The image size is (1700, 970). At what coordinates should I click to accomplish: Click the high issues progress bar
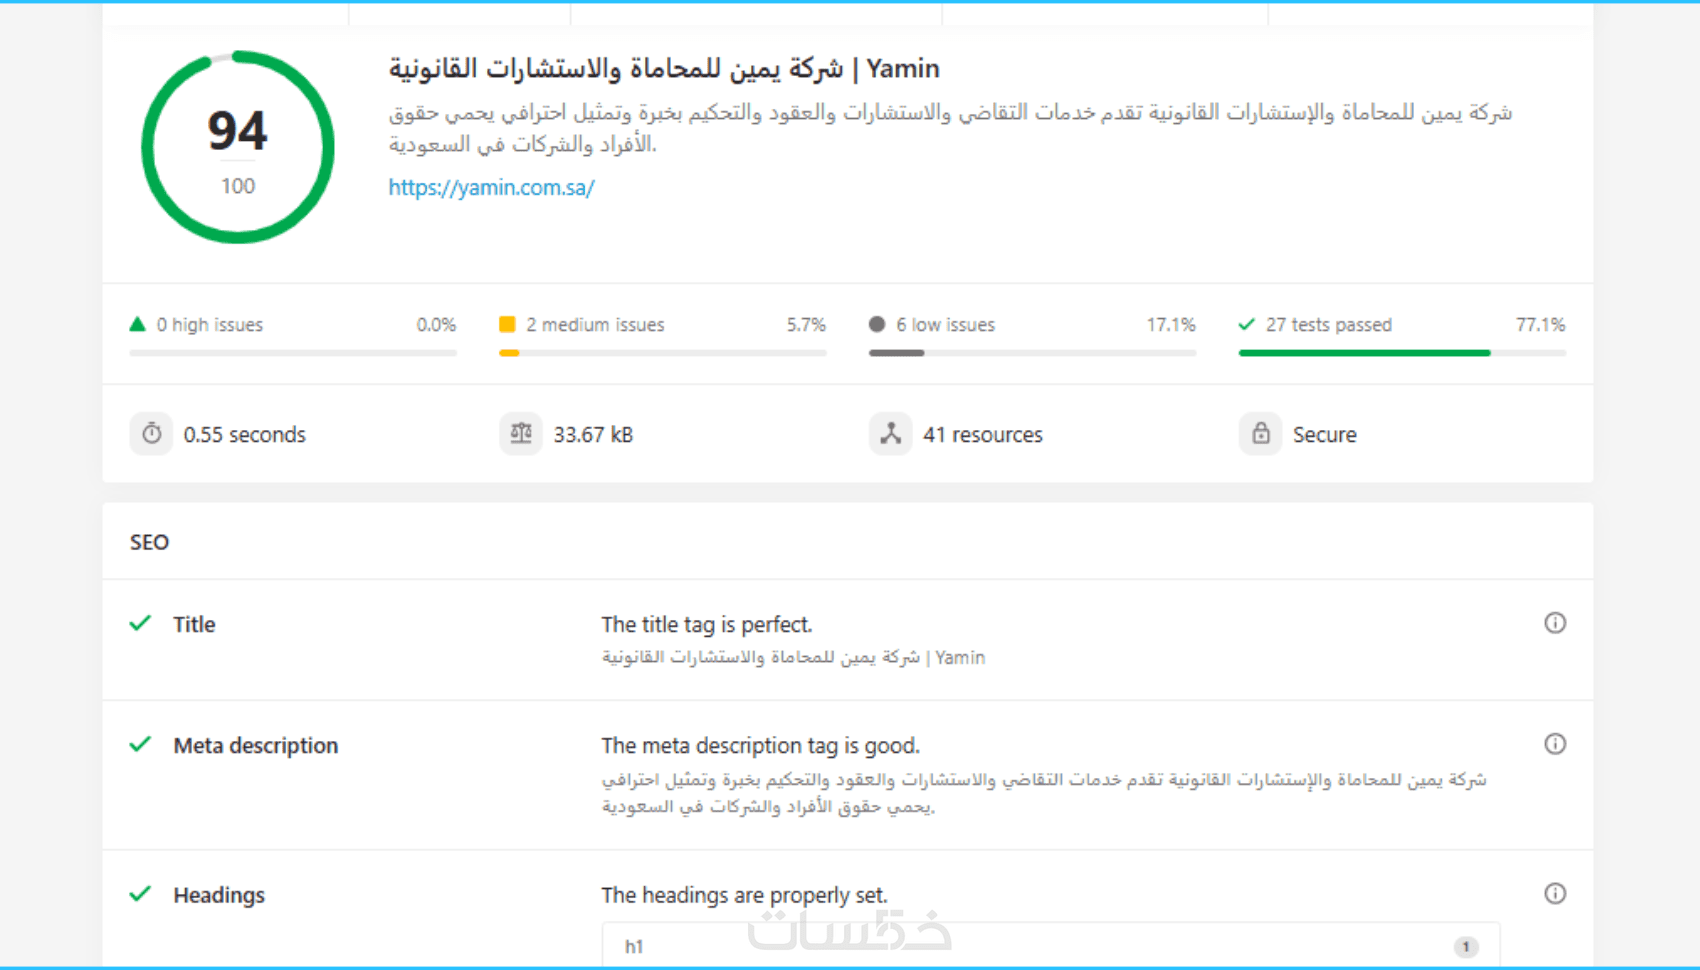click(x=293, y=353)
